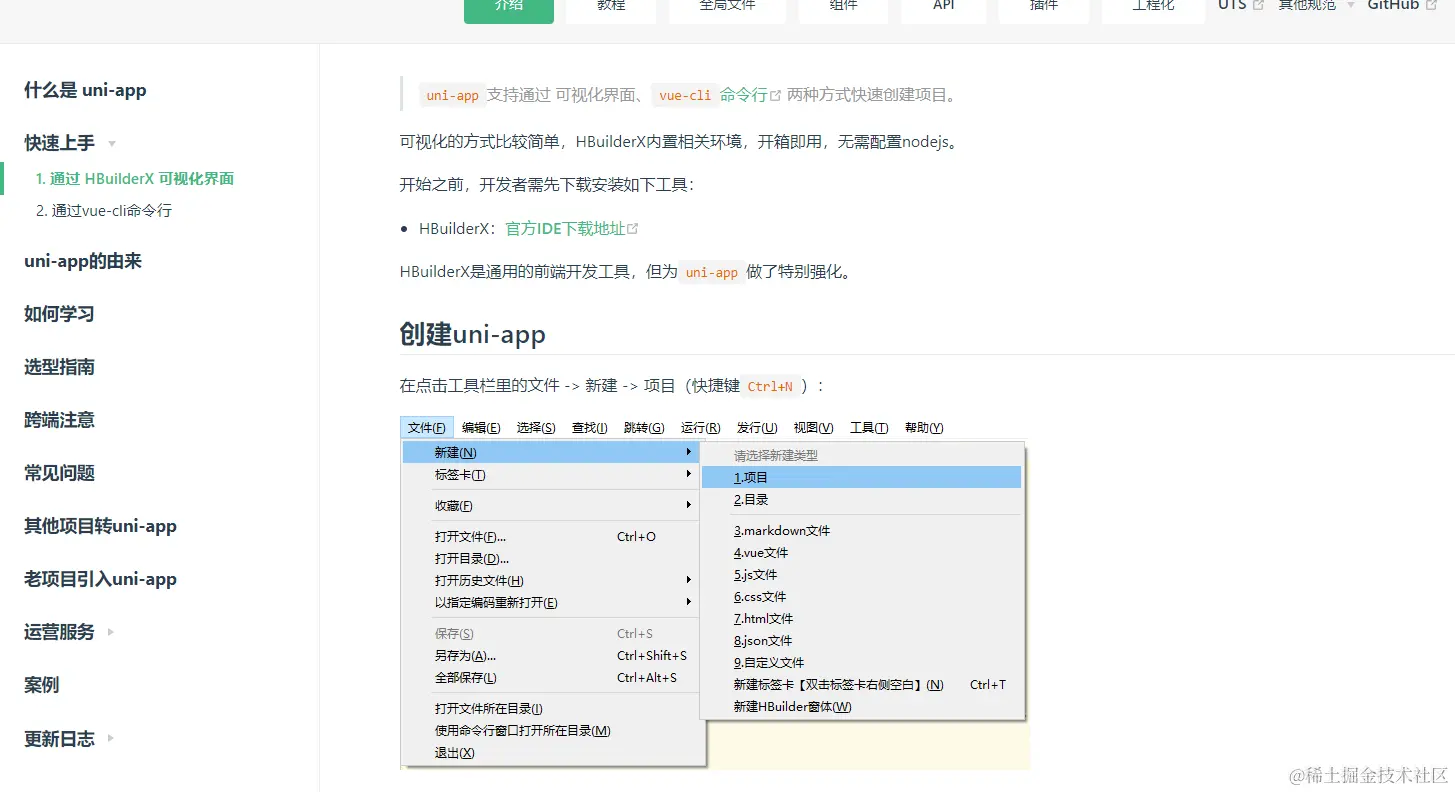The width and height of the screenshot is (1455, 792).
Task: Select 1.项目 in the new submenu
Action: point(862,478)
